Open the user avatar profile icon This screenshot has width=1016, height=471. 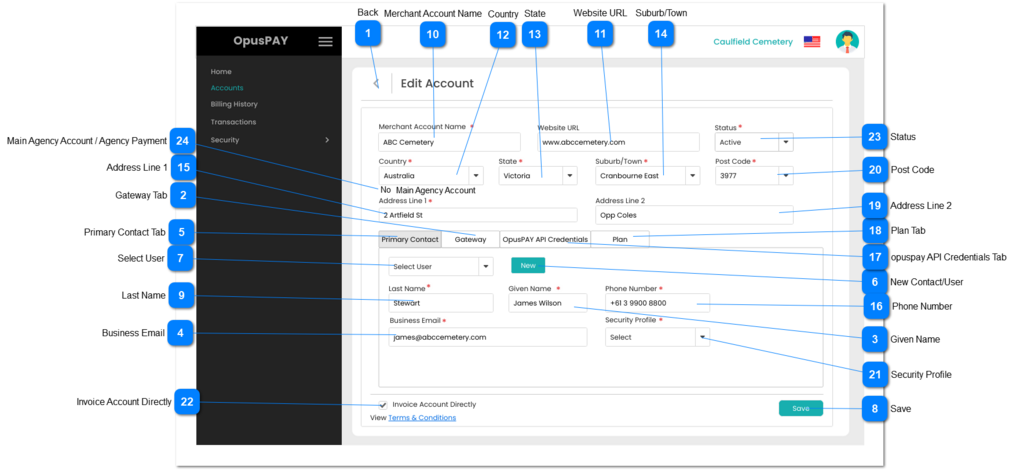point(847,42)
